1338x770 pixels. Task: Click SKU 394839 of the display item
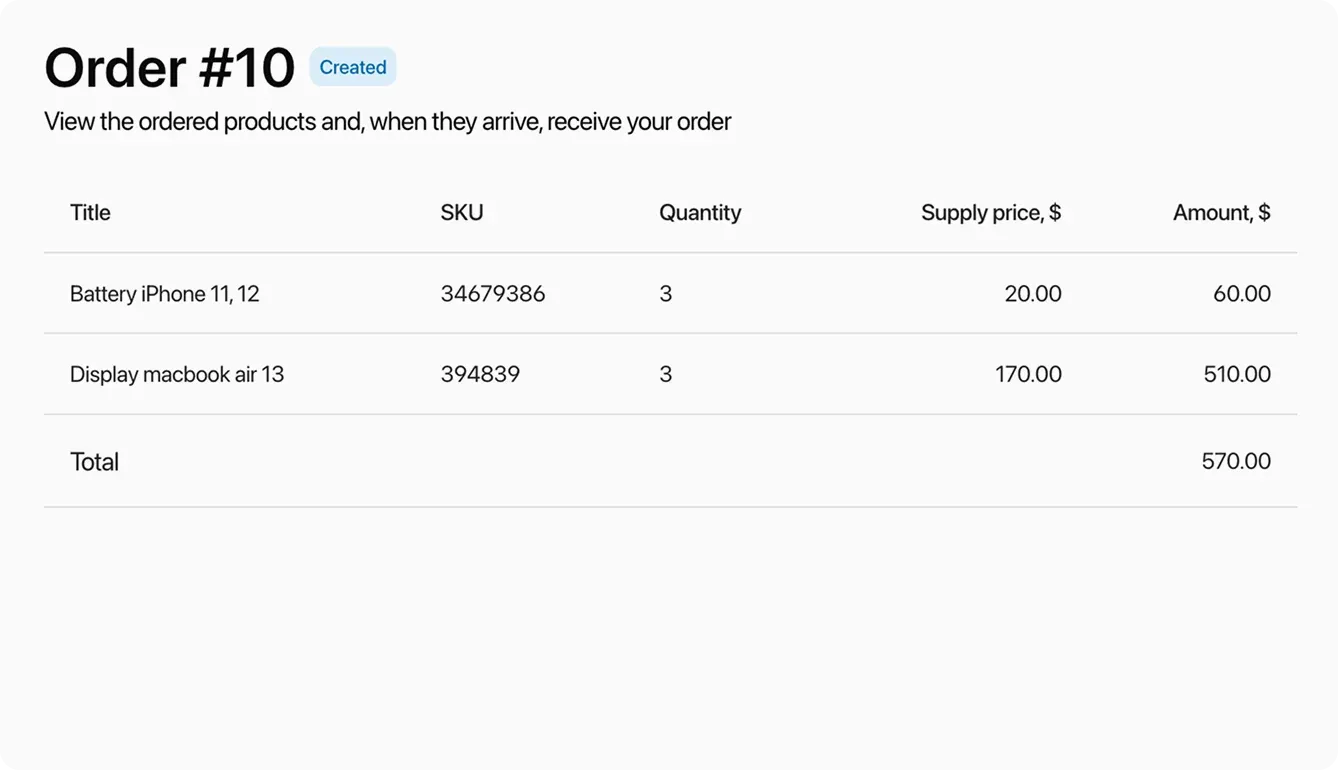480,374
